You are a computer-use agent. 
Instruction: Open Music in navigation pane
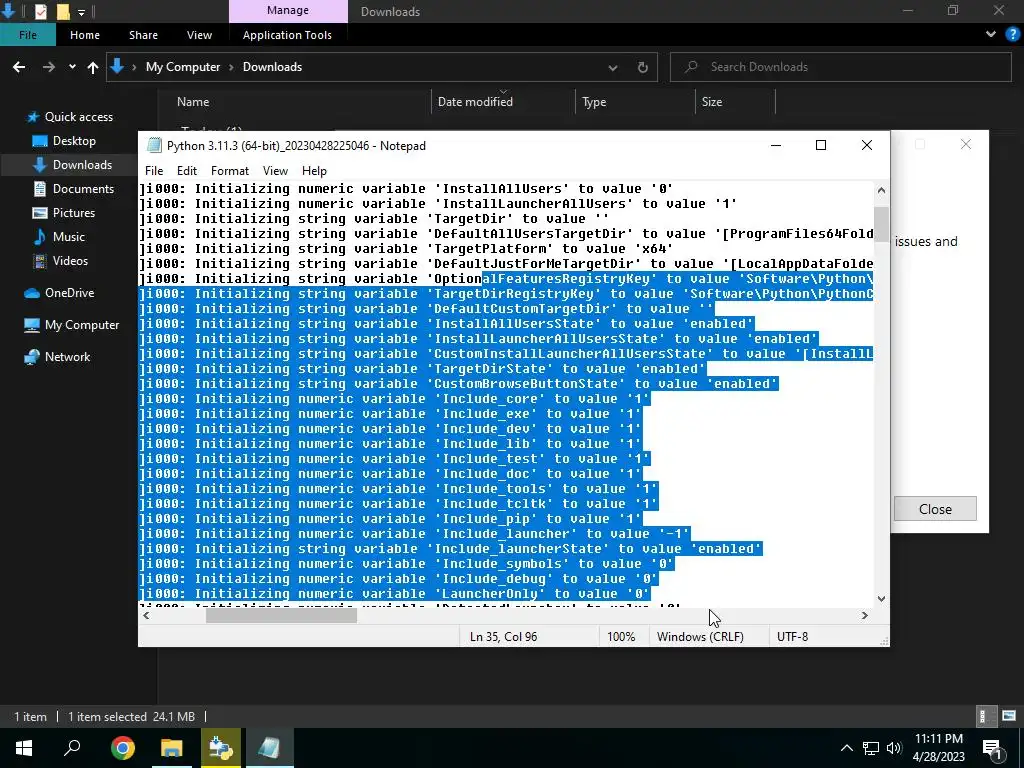pyautogui.click(x=69, y=236)
